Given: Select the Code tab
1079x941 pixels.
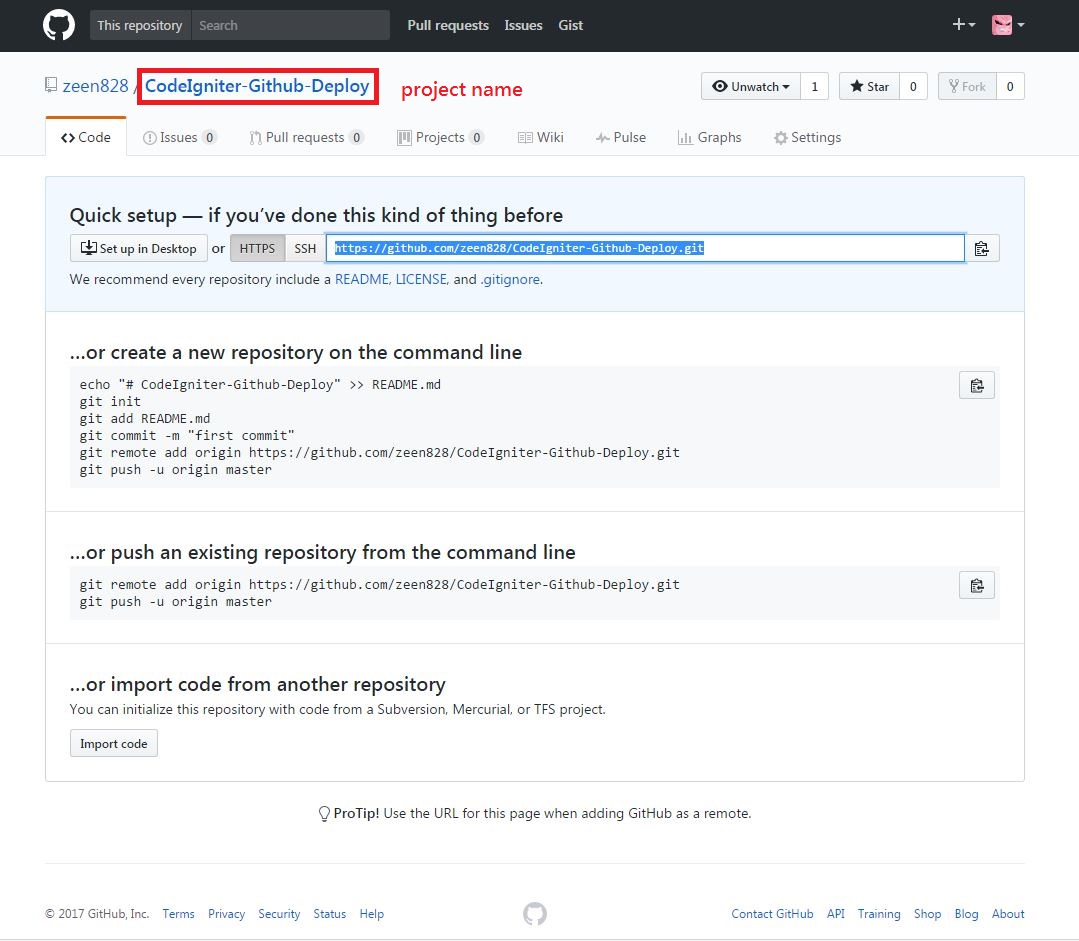Looking at the screenshot, I should pos(86,137).
